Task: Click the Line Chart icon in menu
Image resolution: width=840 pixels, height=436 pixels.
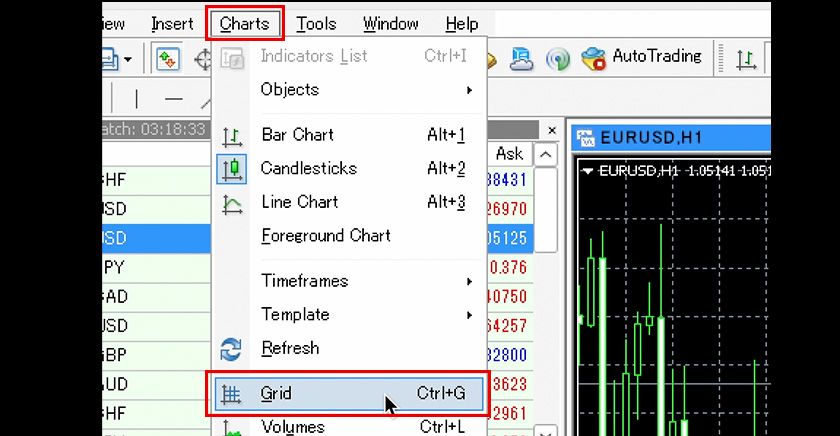Action: pos(232,204)
